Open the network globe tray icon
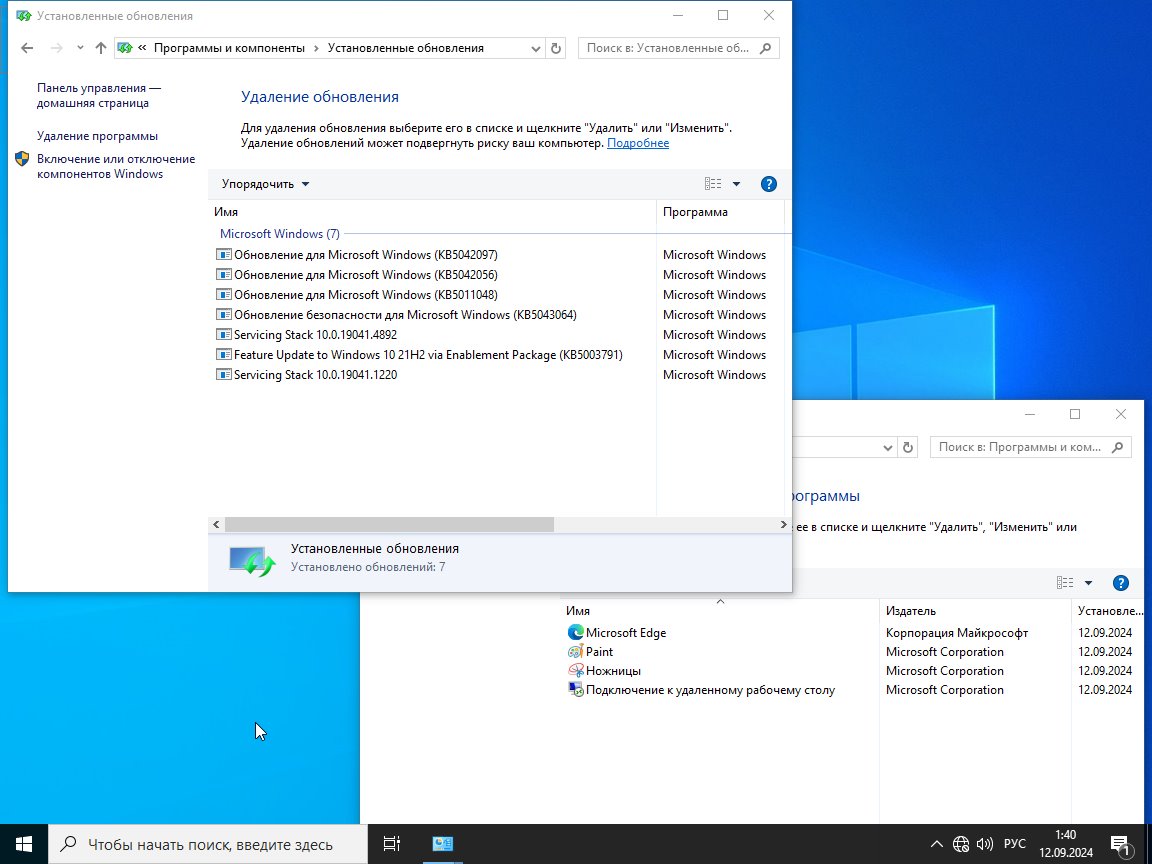Viewport: 1152px width, 864px height. (961, 844)
